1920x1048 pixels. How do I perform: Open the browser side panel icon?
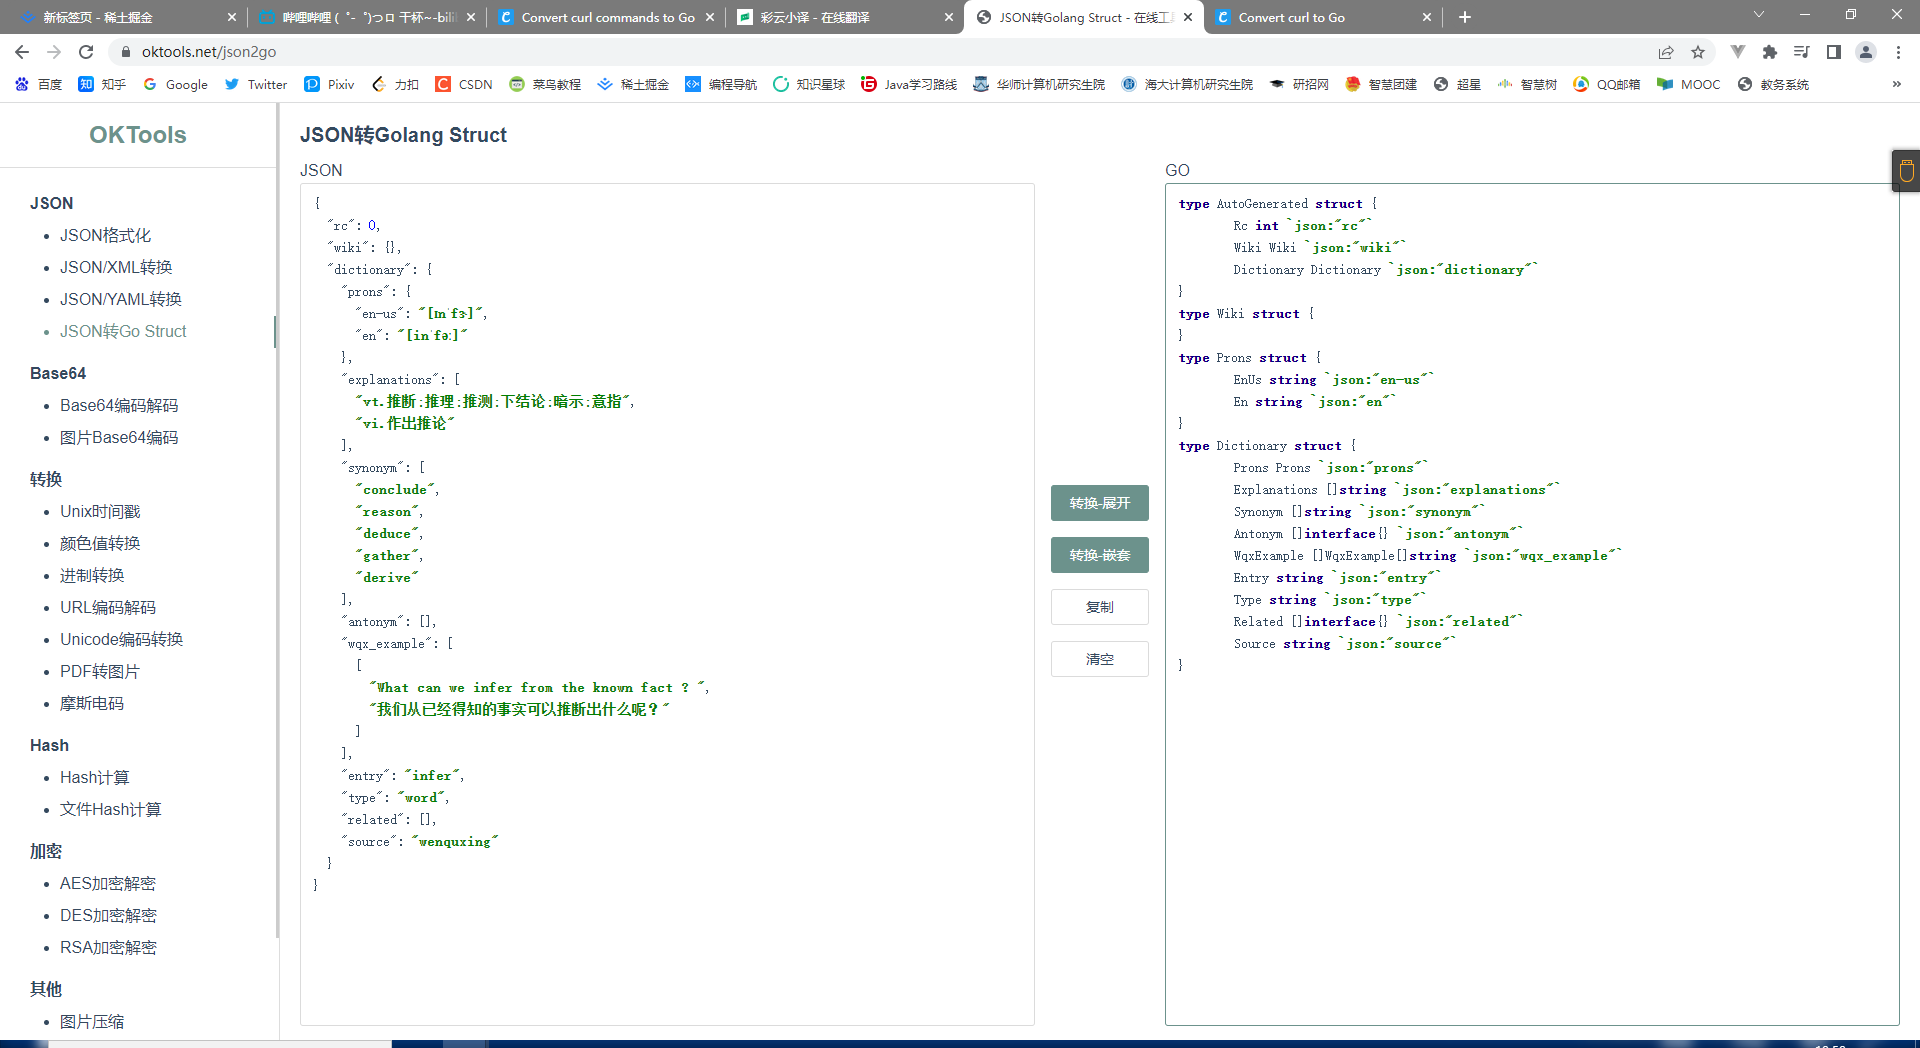1833,52
